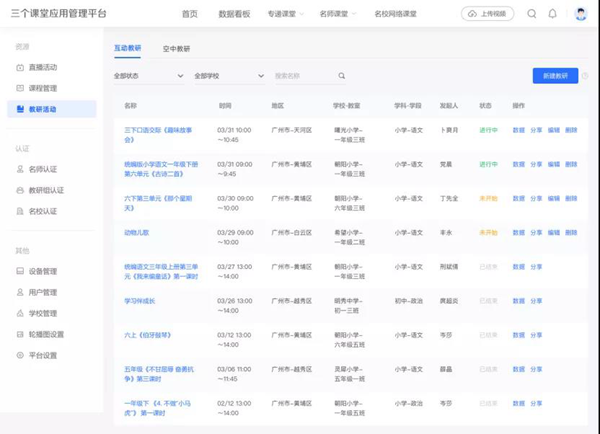Click the 搜索名称 search input field

click(x=303, y=76)
